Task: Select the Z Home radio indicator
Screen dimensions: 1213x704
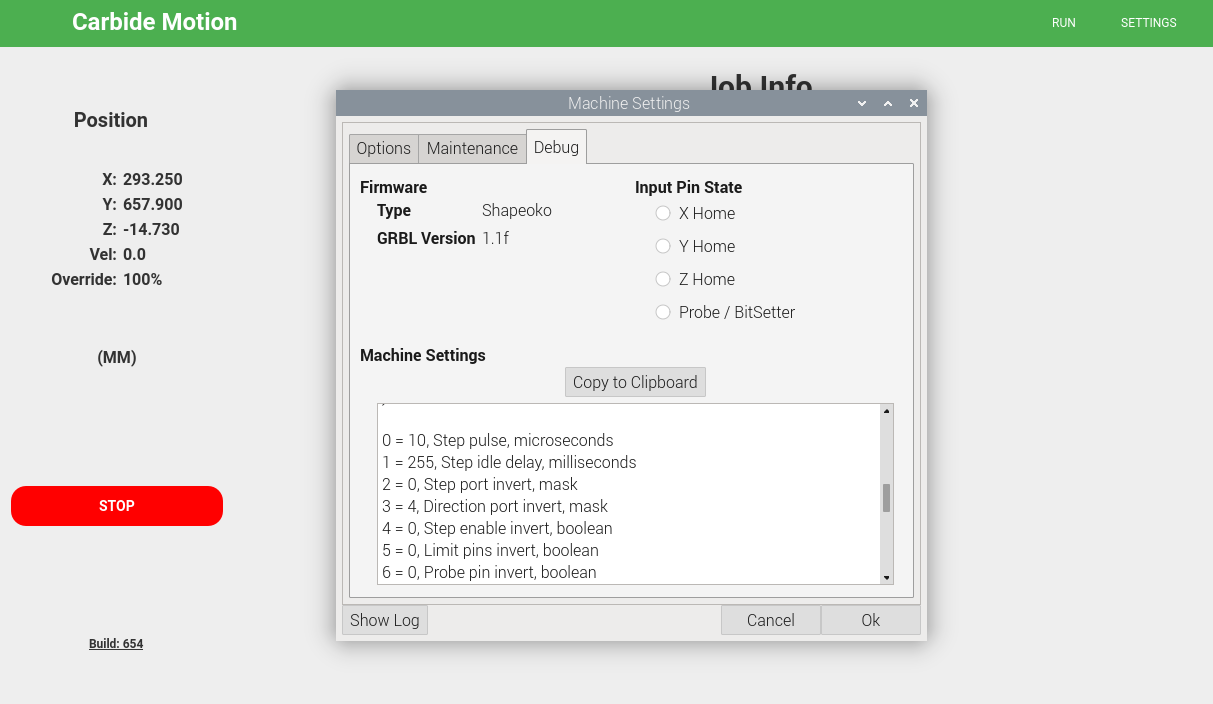Action: tap(663, 279)
